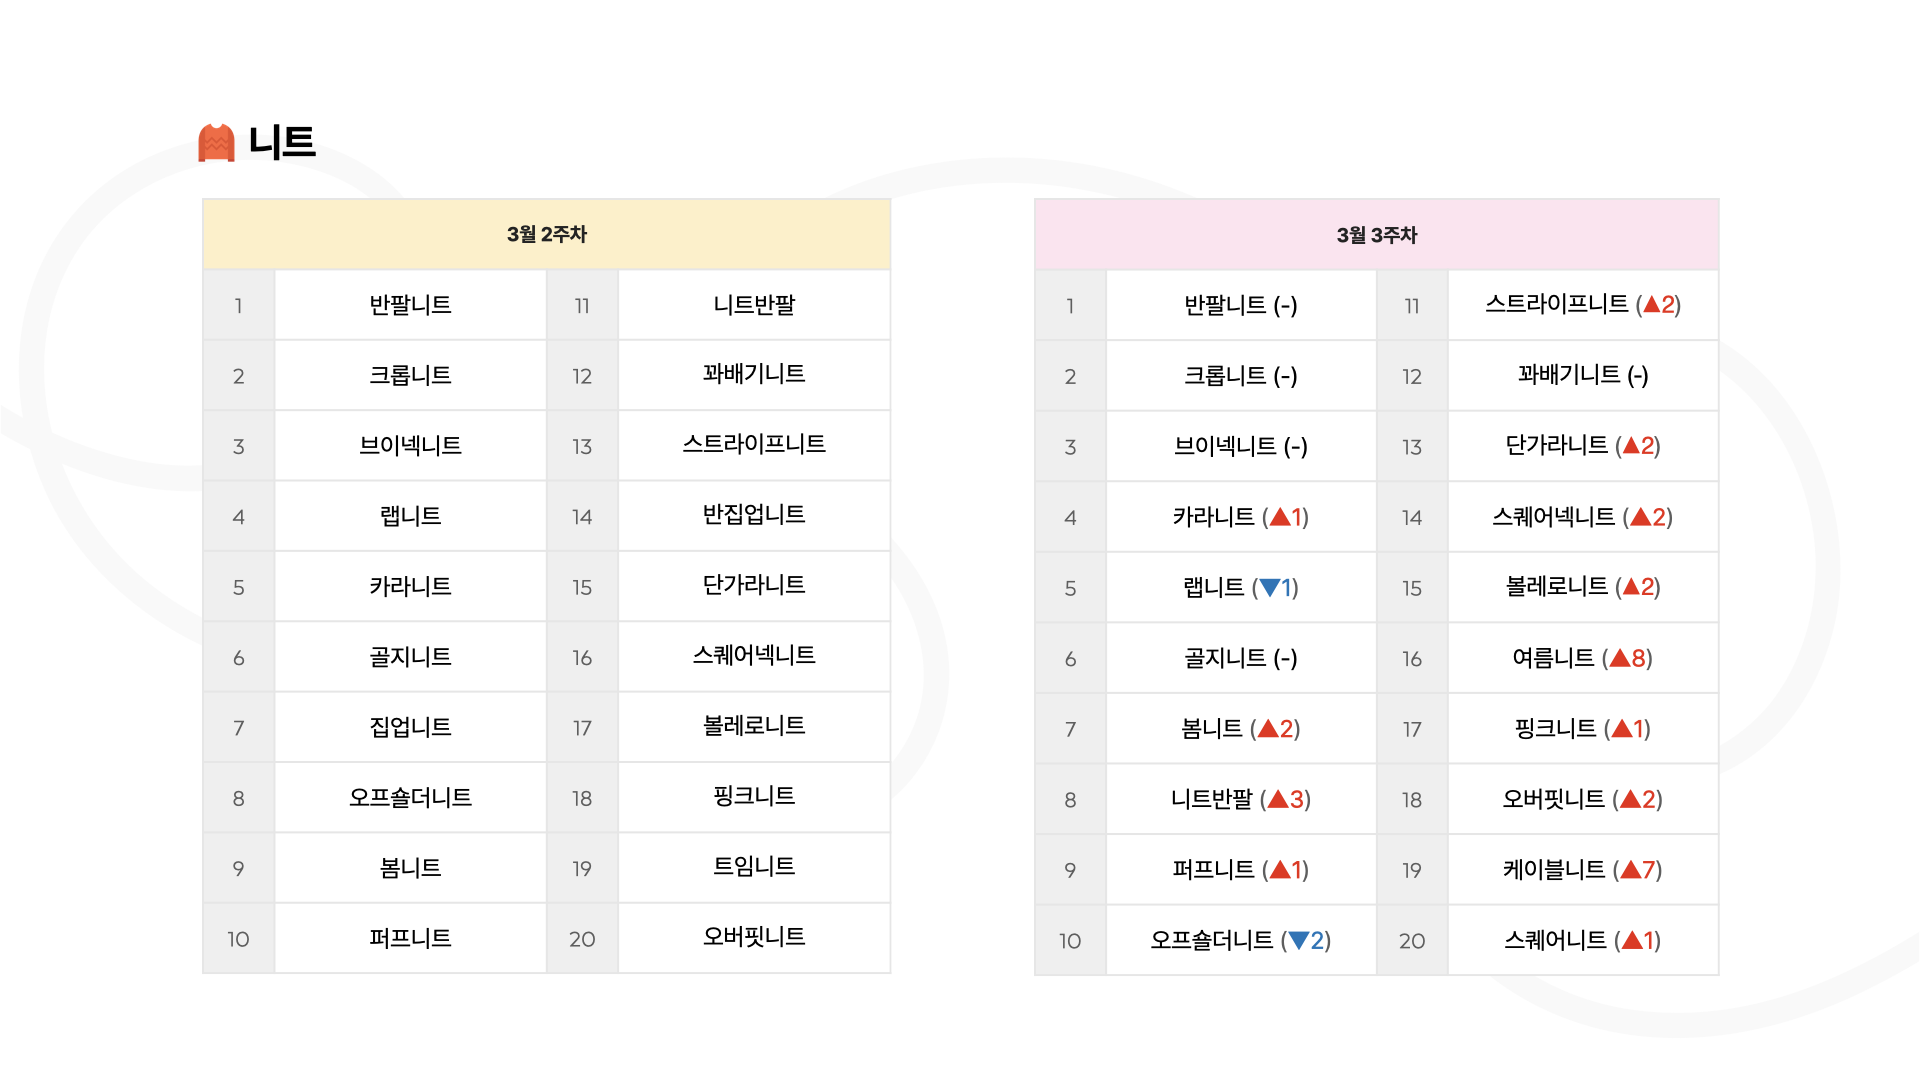The height and width of the screenshot is (1080, 1920).
Task: Select the 3월 2주차 table header
Action: pyautogui.click(x=546, y=234)
